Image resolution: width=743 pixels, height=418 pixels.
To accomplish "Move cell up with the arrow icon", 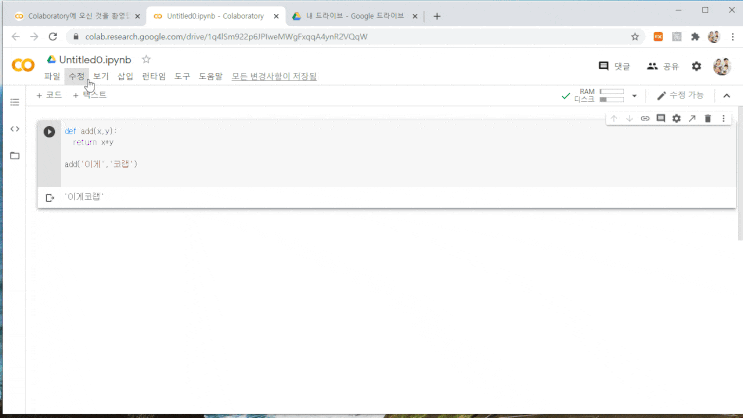I will click(x=614, y=118).
